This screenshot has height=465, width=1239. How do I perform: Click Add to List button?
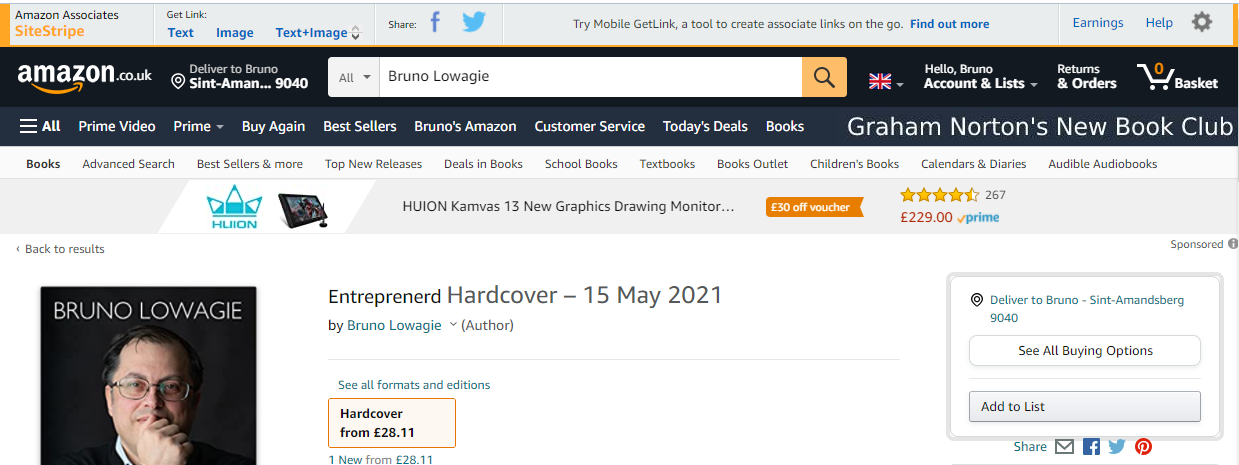(x=1085, y=407)
